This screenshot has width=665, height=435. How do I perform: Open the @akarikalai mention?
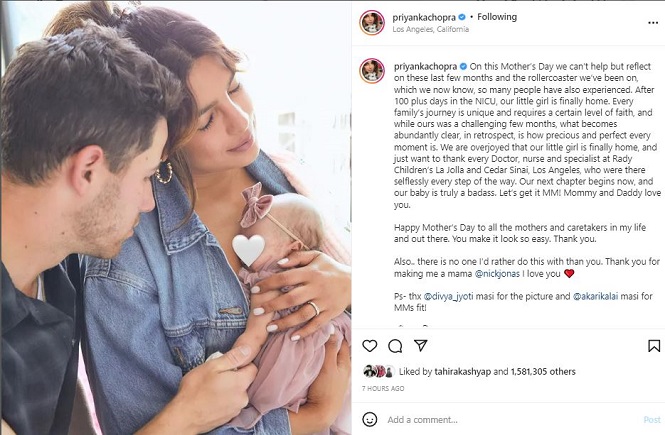point(595,296)
